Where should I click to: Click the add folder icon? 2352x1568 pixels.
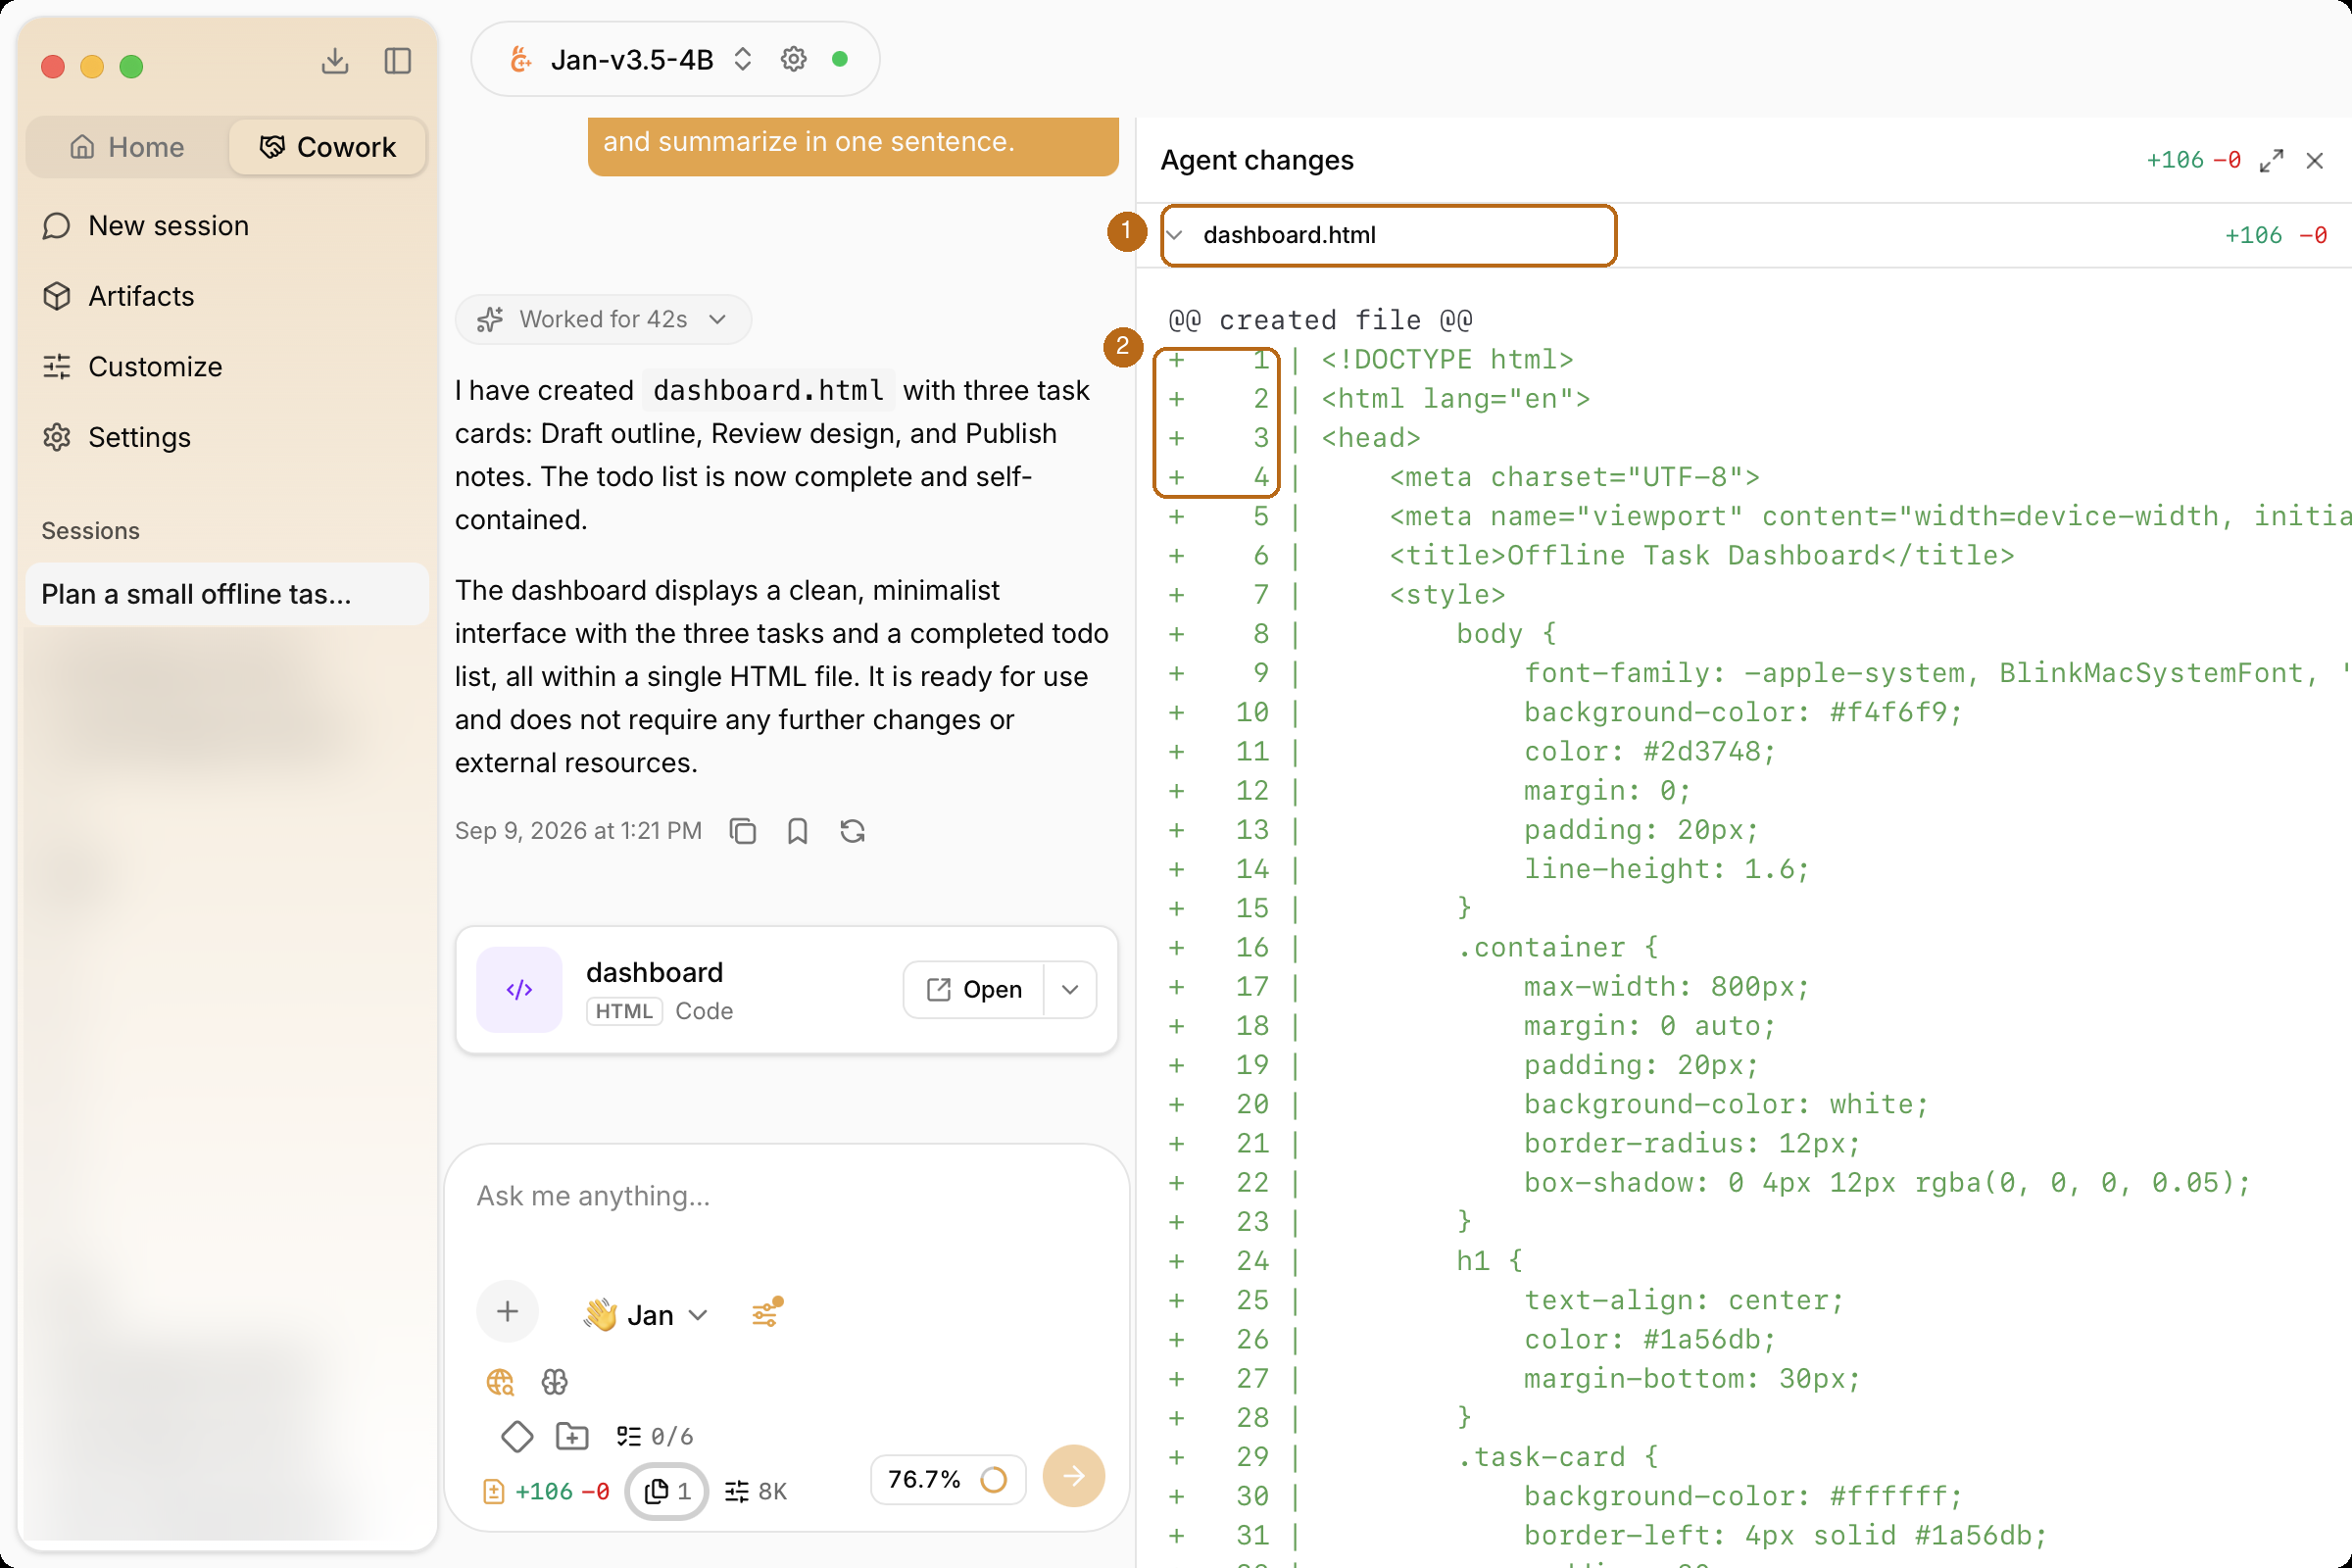point(572,1437)
